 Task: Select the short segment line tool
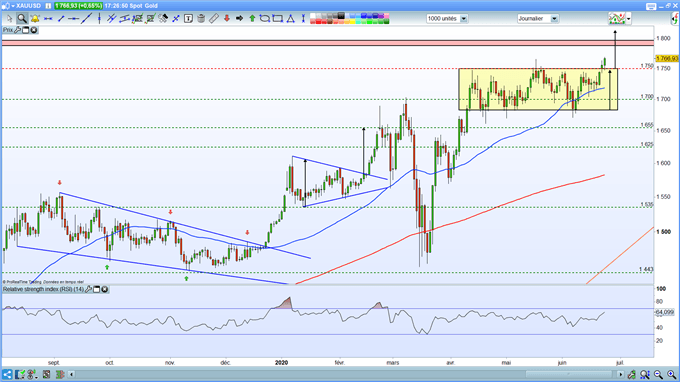coord(61,19)
